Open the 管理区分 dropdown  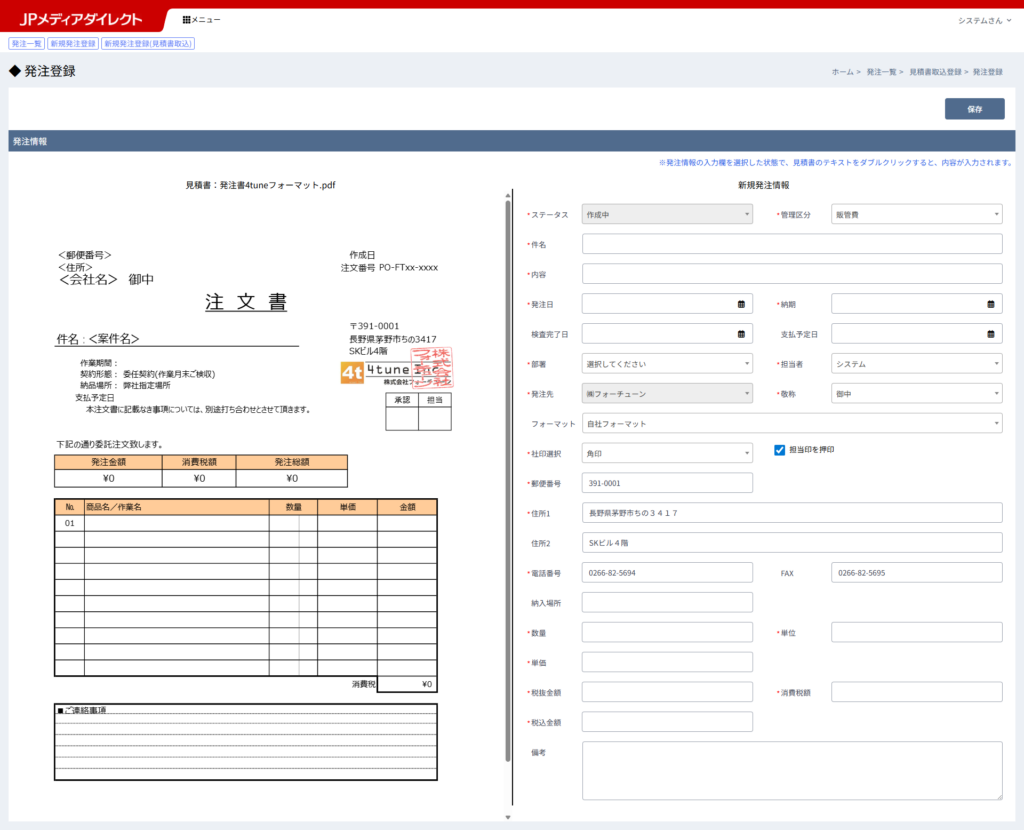click(916, 214)
